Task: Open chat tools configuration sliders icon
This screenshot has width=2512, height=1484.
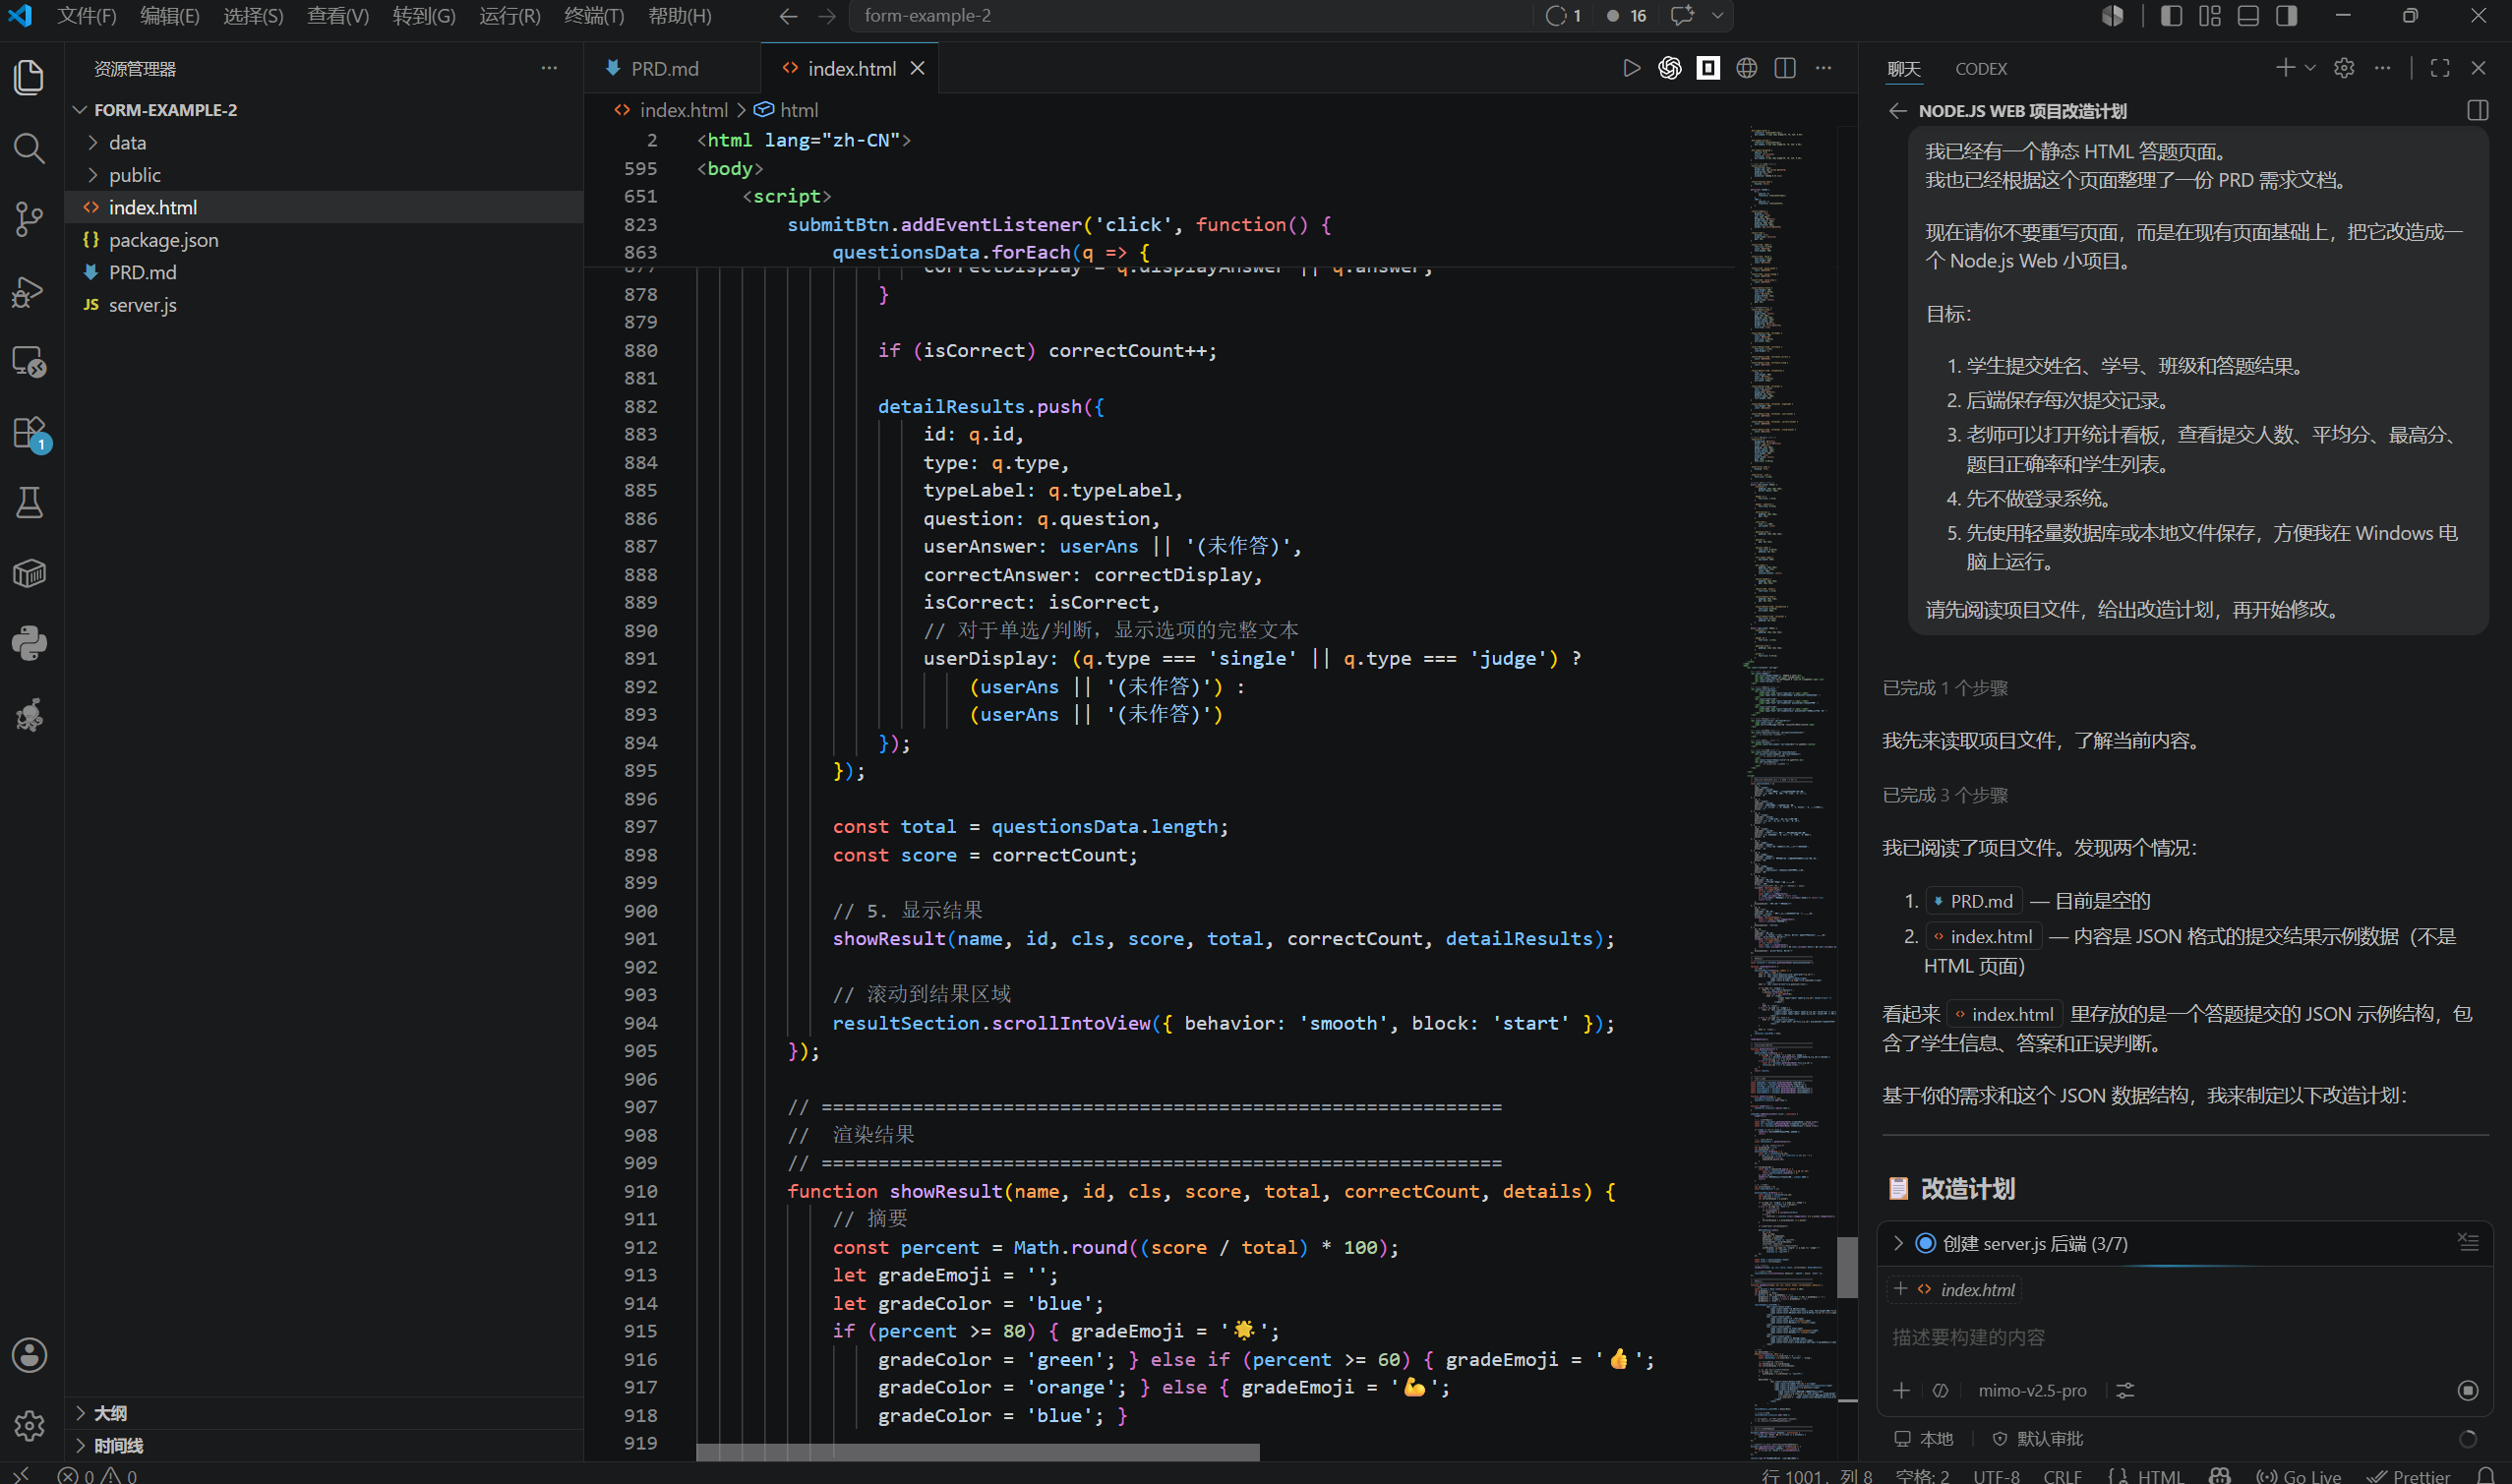Action: tap(2125, 1390)
